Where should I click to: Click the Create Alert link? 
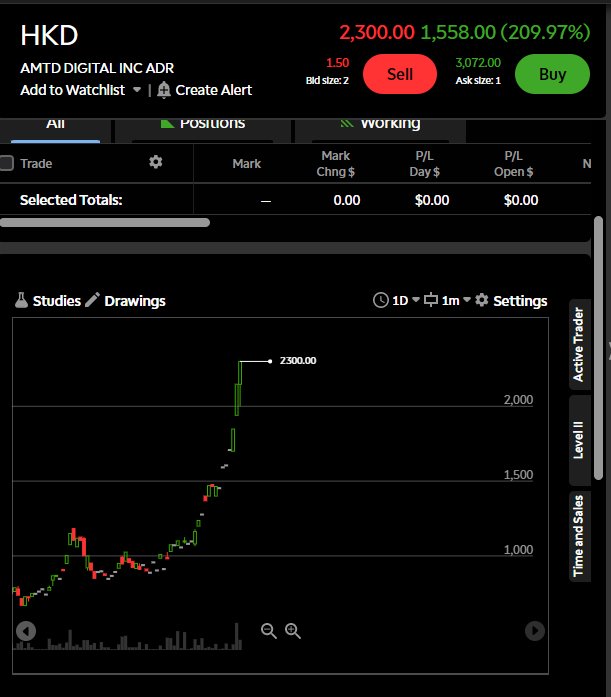coord(213,90)
